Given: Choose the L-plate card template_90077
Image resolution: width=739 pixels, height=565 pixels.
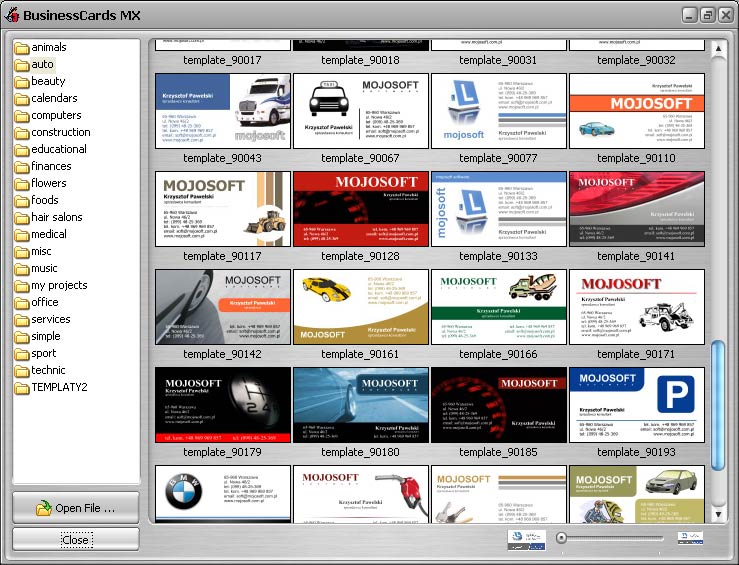Looking at the screenshot, I should click(x=499, y=111).
